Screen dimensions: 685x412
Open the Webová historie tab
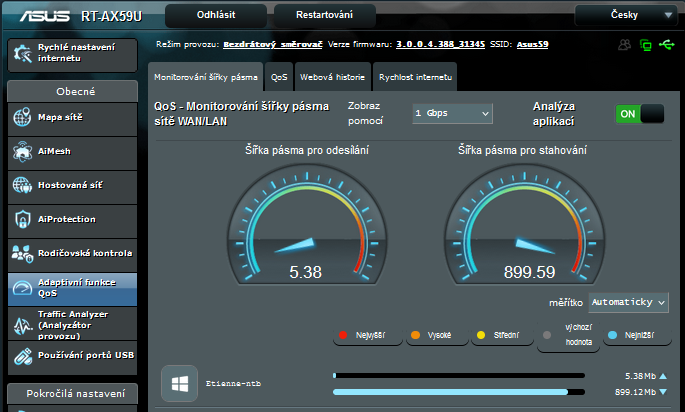[331, 76]
